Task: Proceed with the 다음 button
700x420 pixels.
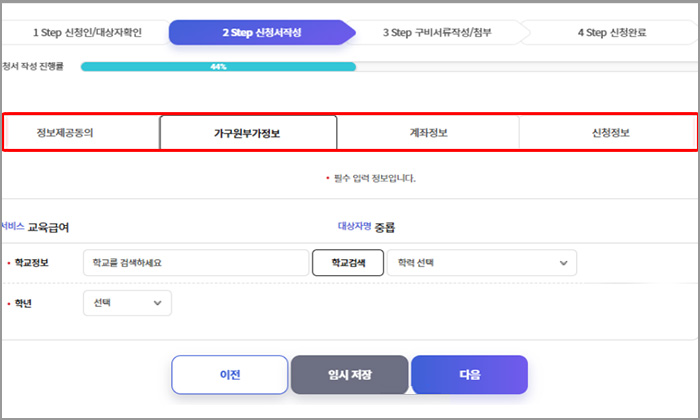Action: pos(470,374)
